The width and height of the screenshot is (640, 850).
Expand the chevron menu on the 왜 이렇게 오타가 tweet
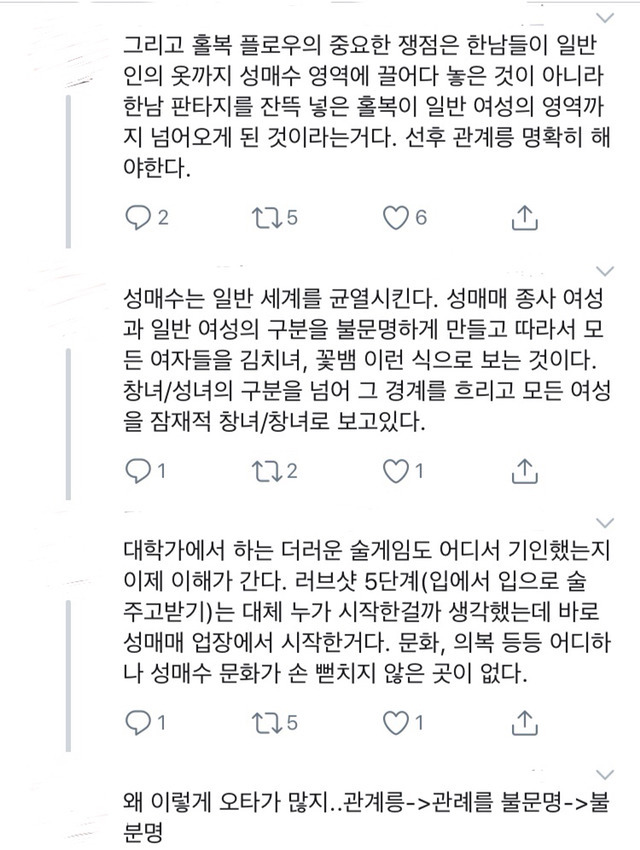[x=604, y=775]
